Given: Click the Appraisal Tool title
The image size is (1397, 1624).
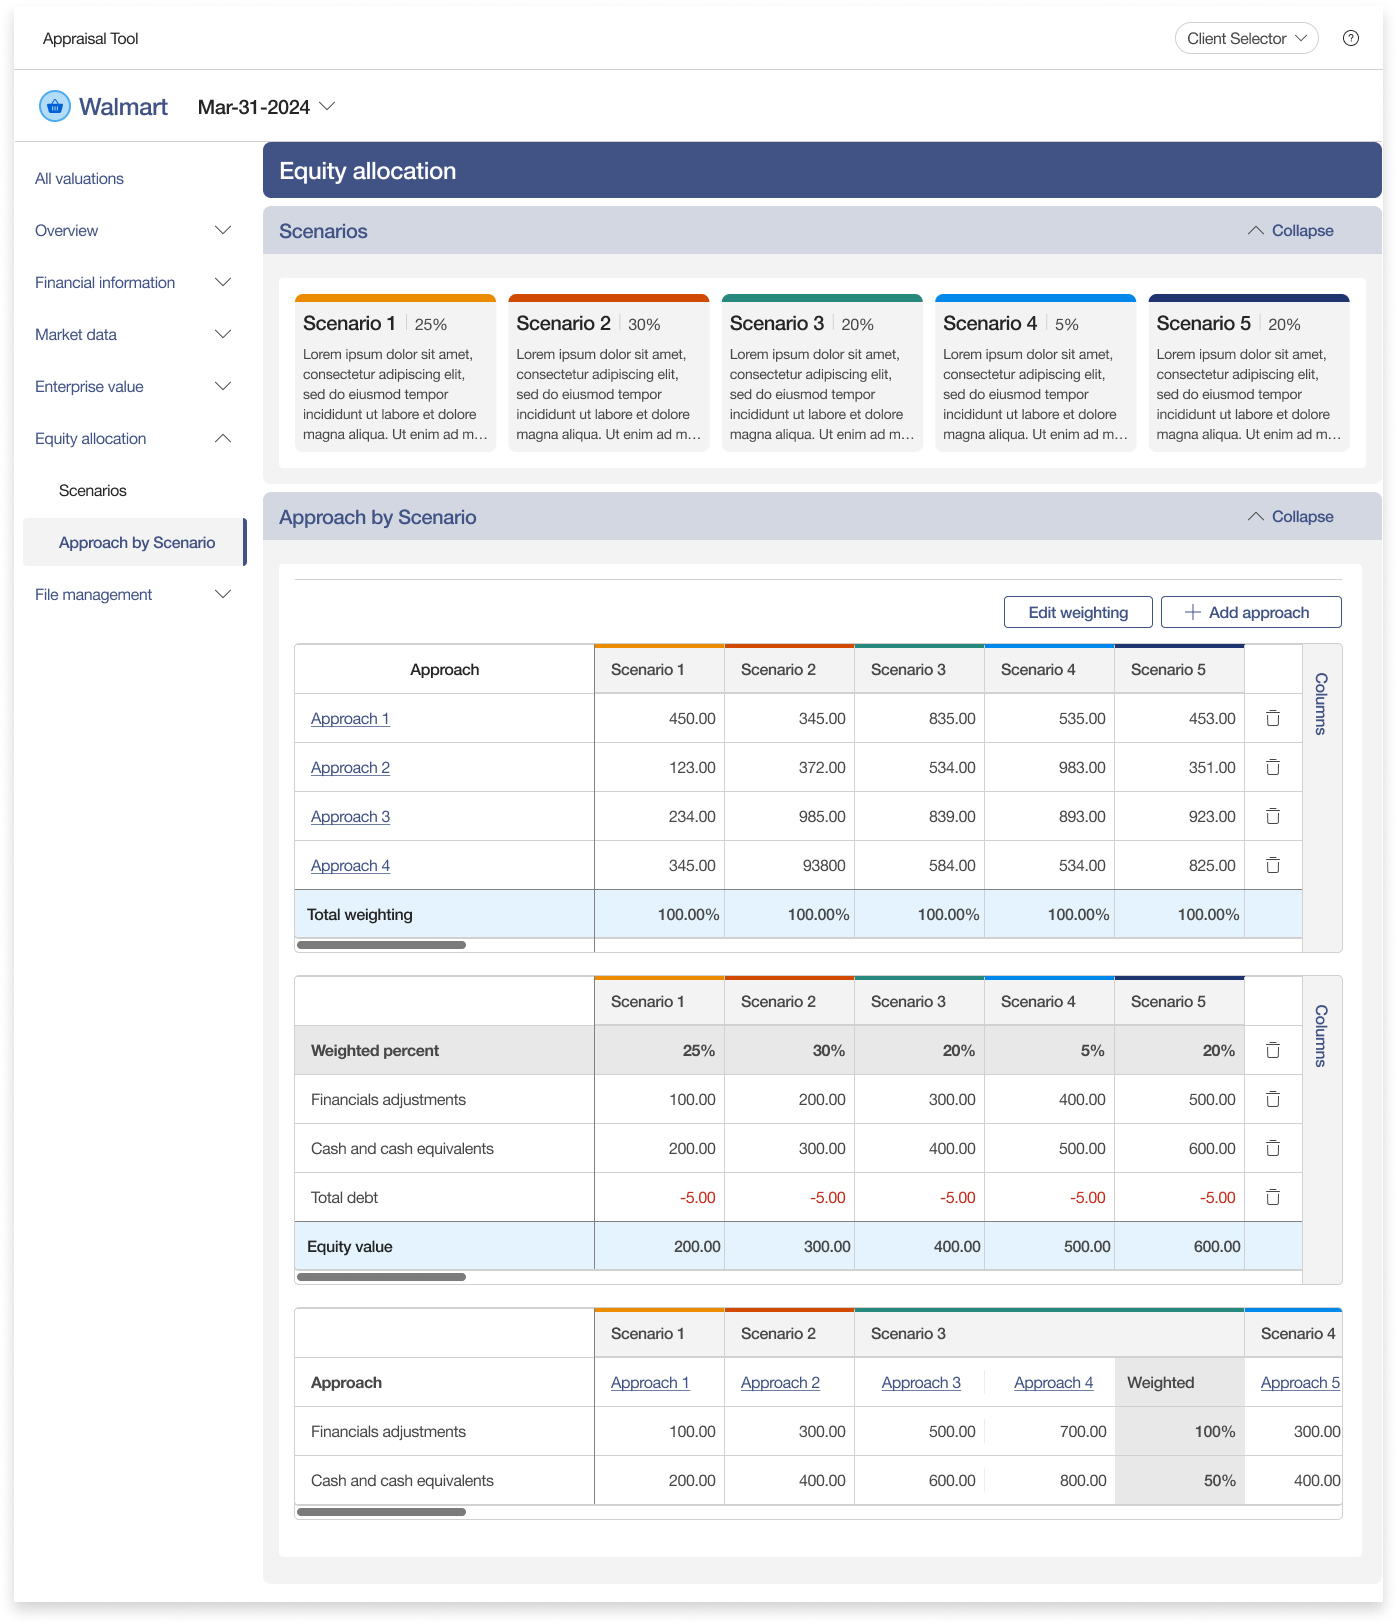Looking at the screenshot, I should (x=90, y=38).
